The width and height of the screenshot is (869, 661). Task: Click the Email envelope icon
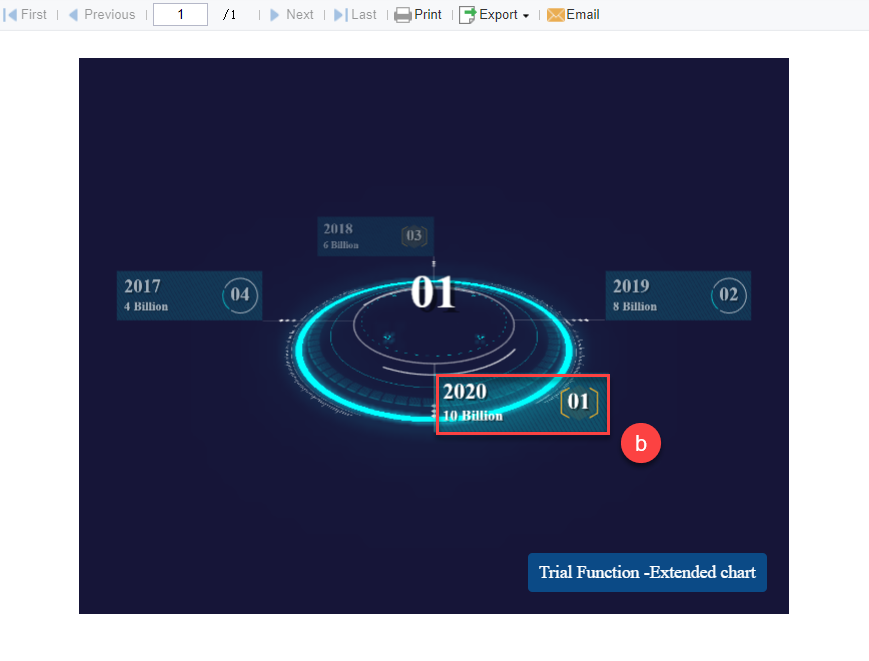[555, 15]
